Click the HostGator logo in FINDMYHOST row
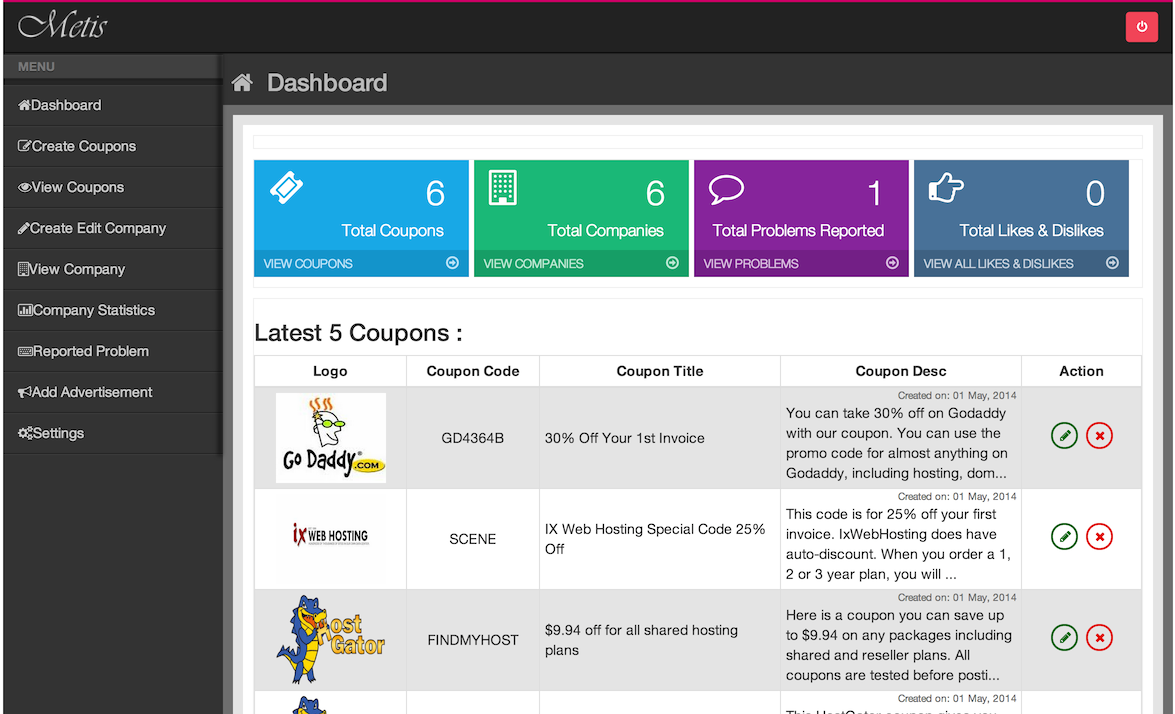 click(330, 639)
